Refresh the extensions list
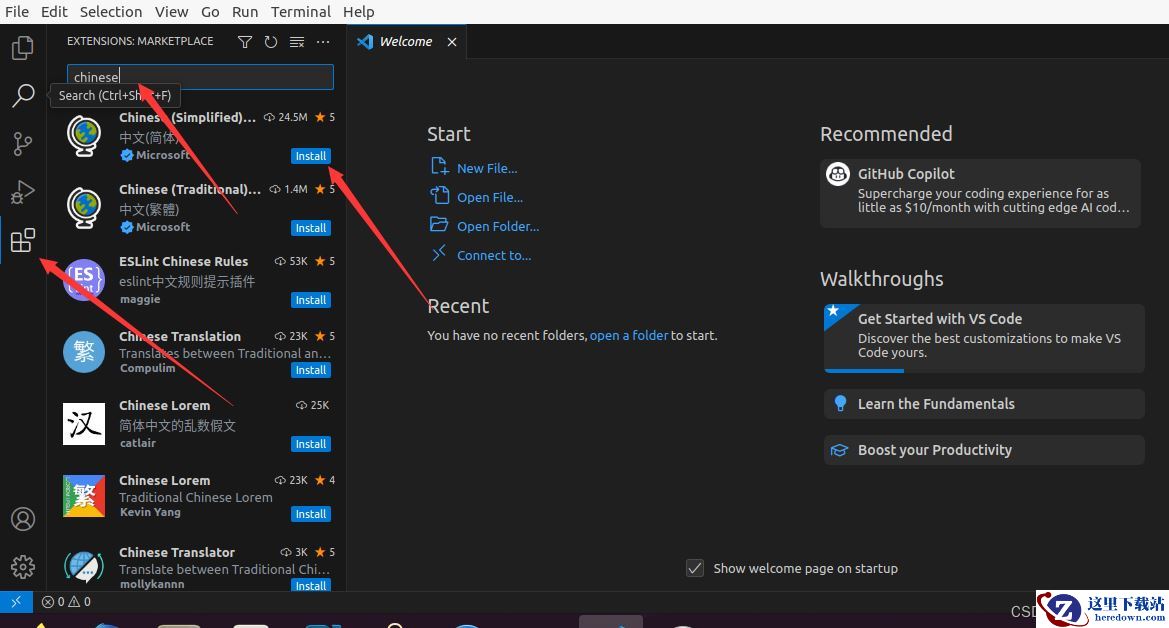The width and height of the screenshot is (1169, 628). click(271, 42)
